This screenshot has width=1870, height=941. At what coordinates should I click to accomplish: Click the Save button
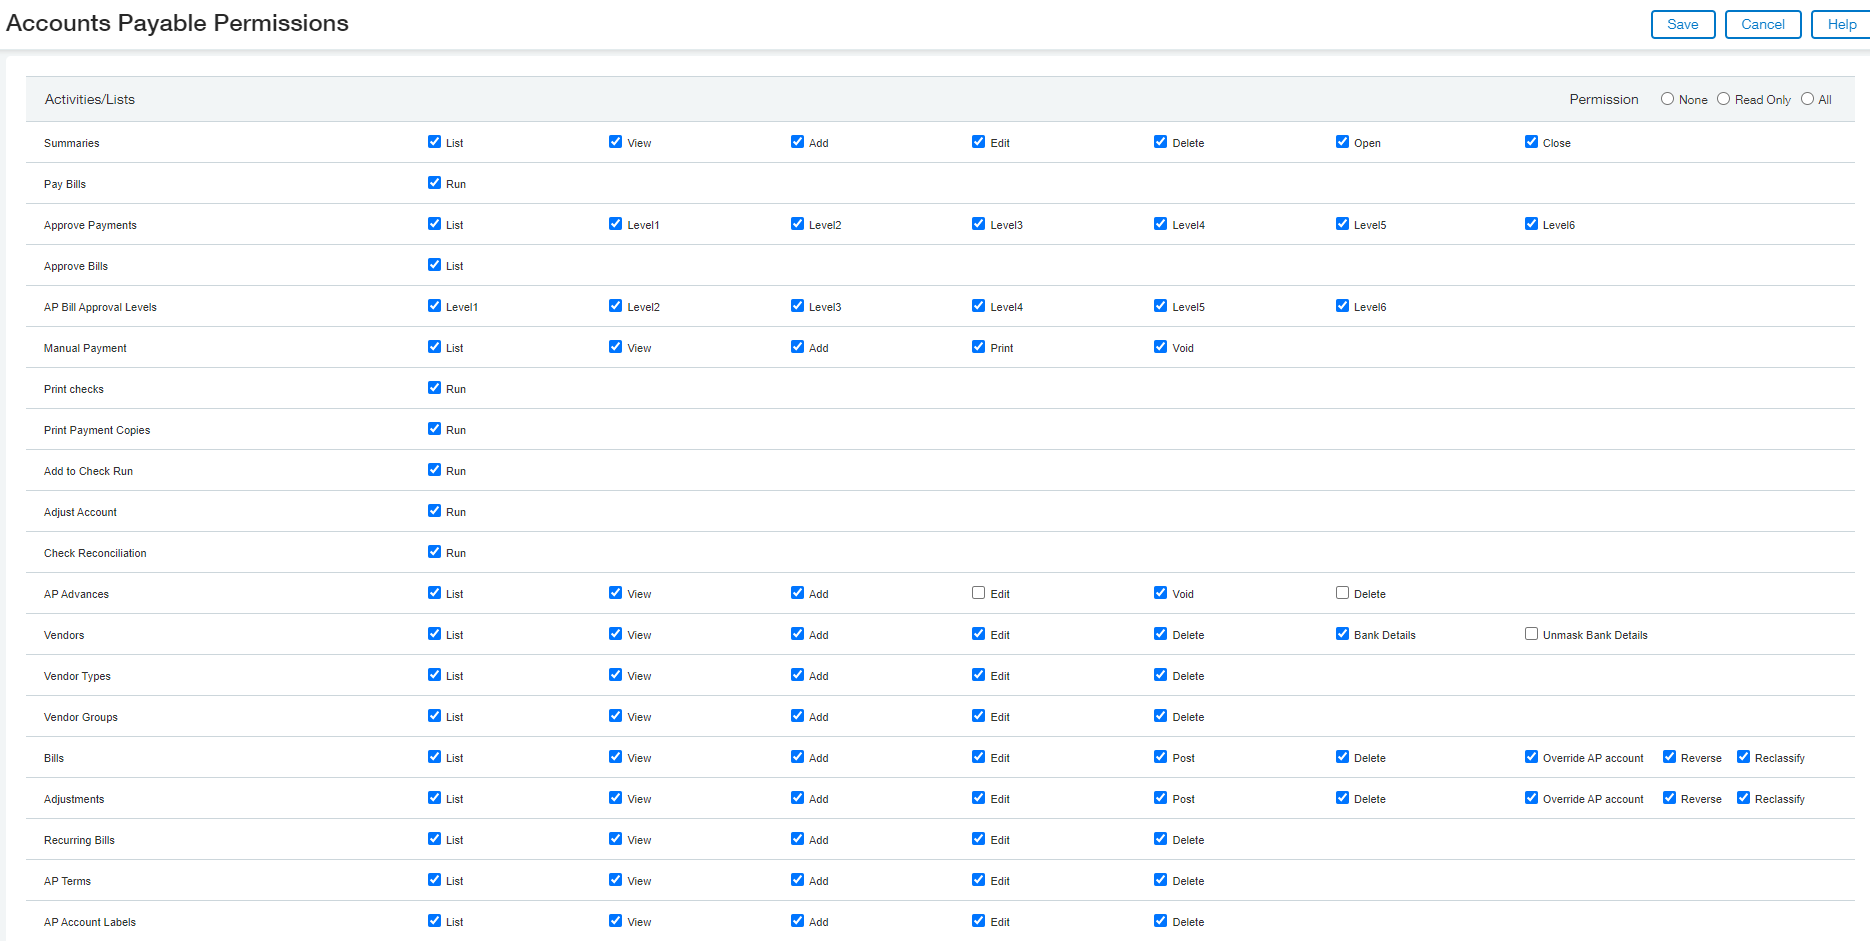1683,24
